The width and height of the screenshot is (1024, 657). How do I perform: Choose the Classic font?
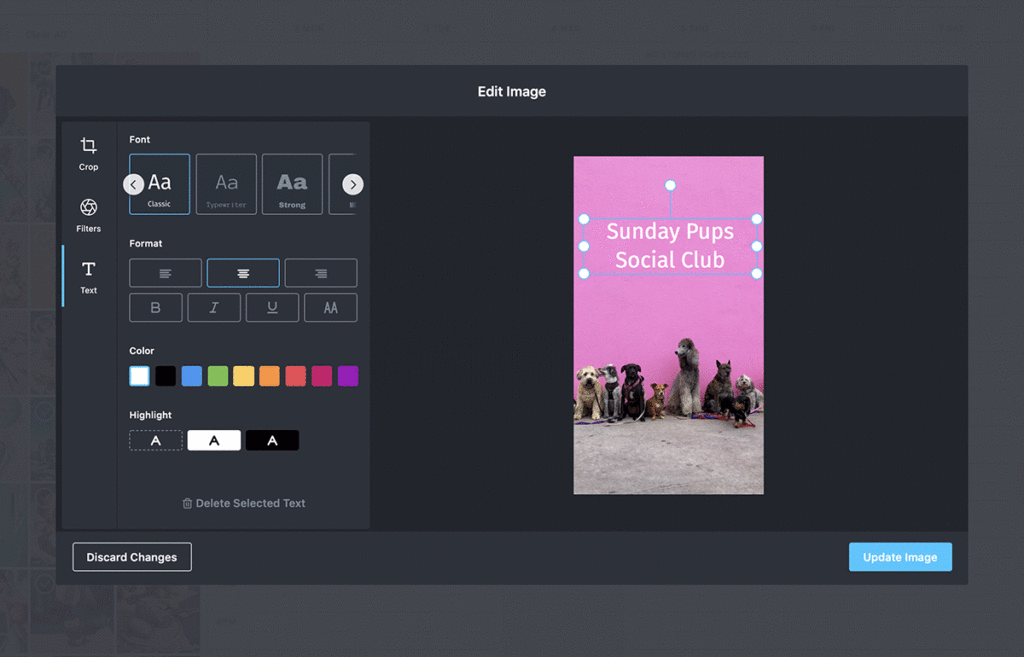pos(159,184)
